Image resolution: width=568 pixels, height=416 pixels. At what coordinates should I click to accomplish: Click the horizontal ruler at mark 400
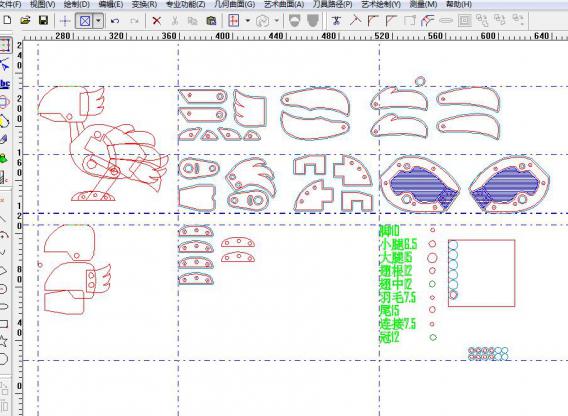pyautogui.click(x=223, y=36)
